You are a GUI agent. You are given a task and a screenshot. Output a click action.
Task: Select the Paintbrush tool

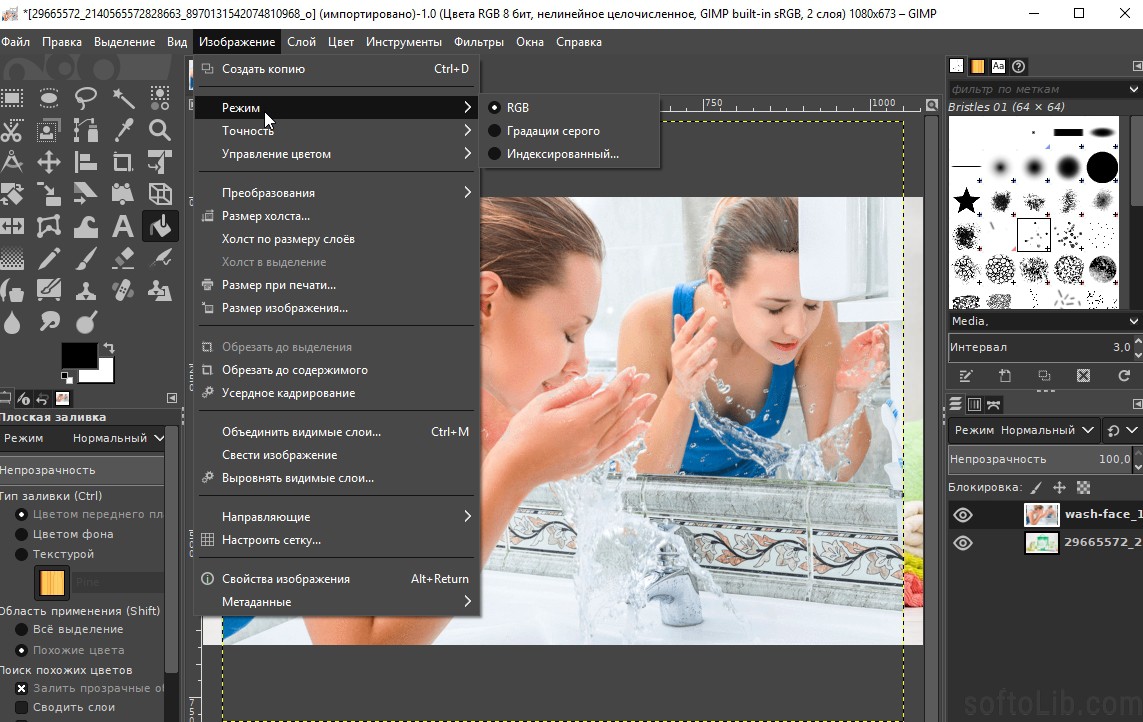(x=86, y=258)
